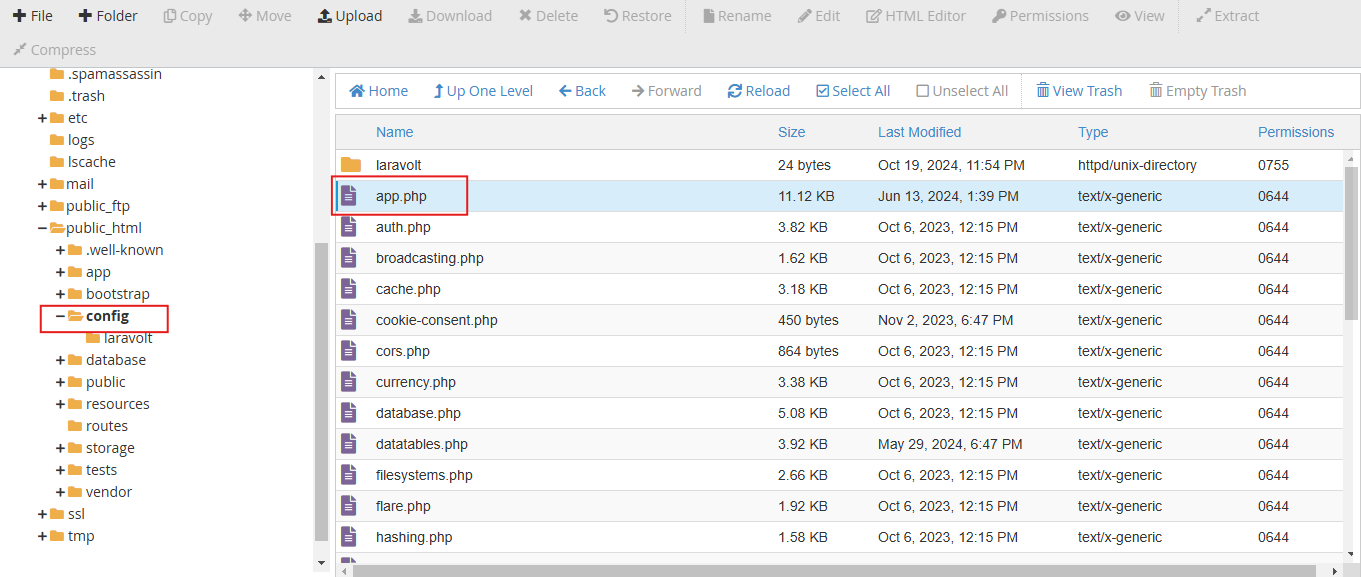Click the Unselect All checkbox
The width and height of the screenshot is (1361, 577).
[923, 91]
